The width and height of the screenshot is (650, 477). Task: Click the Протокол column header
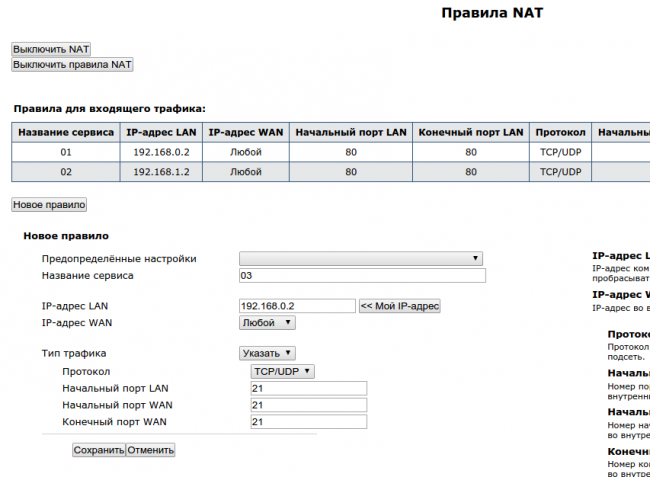560,133
